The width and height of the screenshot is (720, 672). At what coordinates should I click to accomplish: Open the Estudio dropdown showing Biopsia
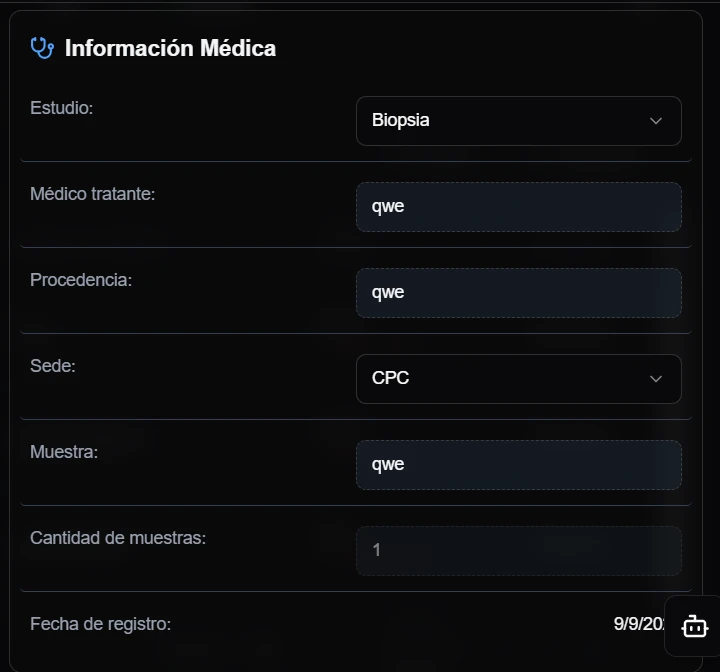pyautogui.click(x=500, y=121)
